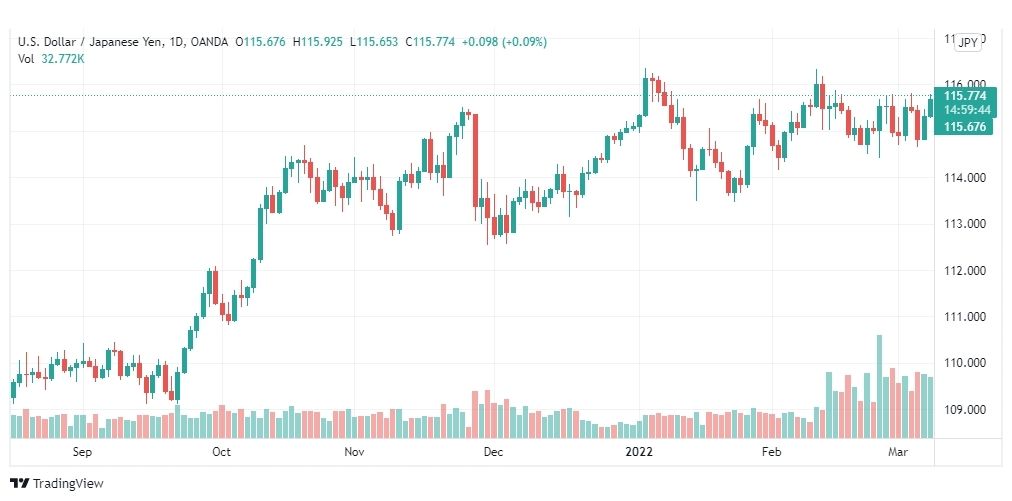Viewport: 1012px width, 501px height.
Task: Click the 2022 label on time axis
Action: 639,452
